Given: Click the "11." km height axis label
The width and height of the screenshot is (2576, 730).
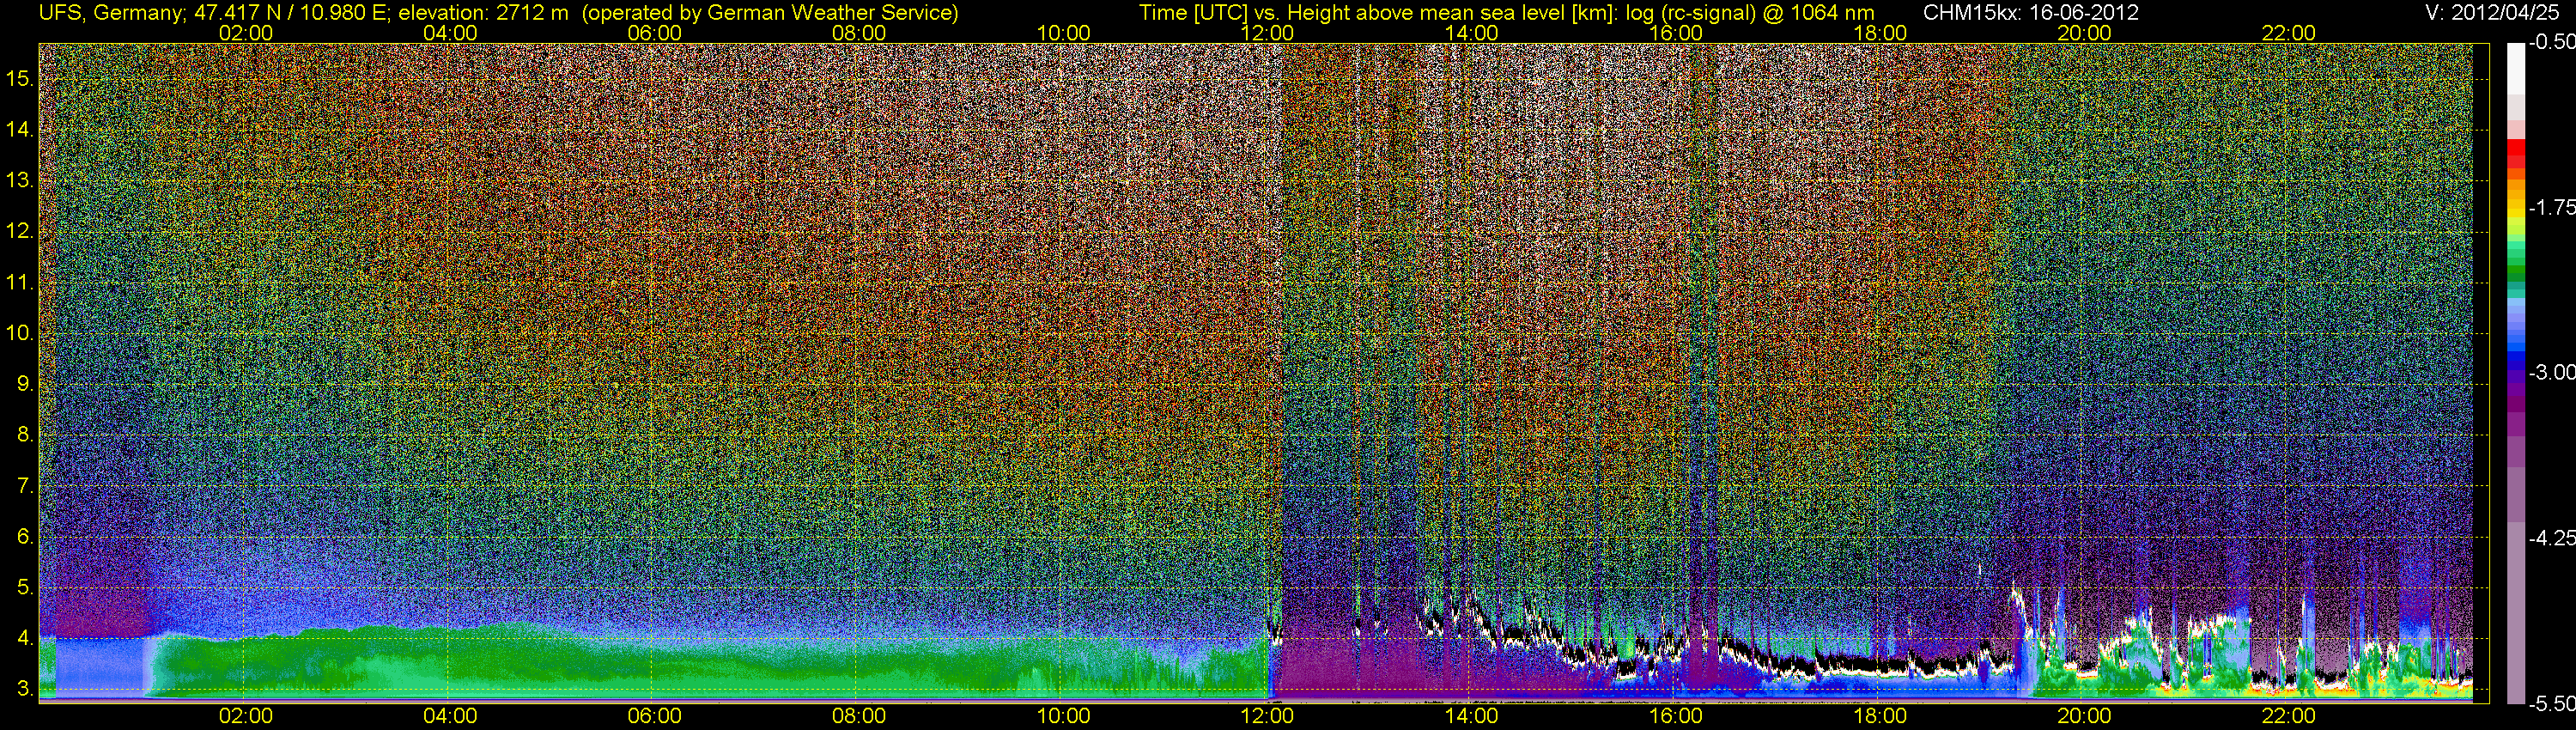Looking at the screenshot, I should [20, 283].
